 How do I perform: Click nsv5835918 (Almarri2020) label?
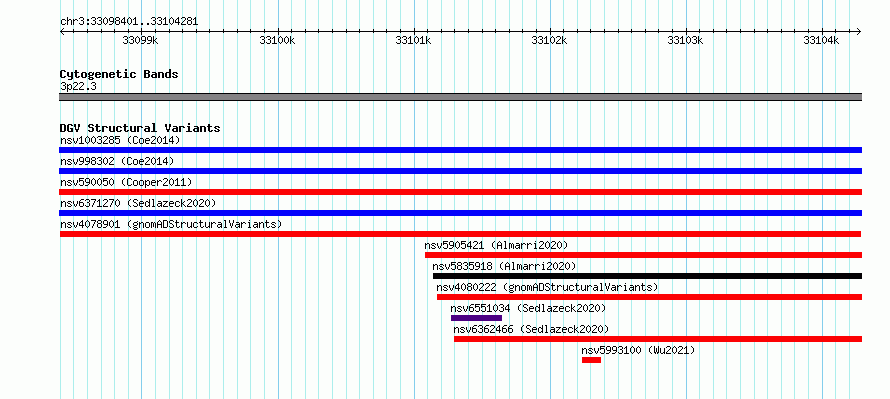(x=504, y=266)
